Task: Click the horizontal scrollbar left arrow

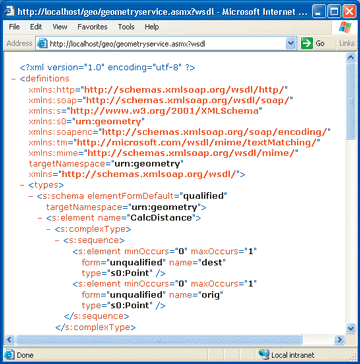Action: coord(10,340)
